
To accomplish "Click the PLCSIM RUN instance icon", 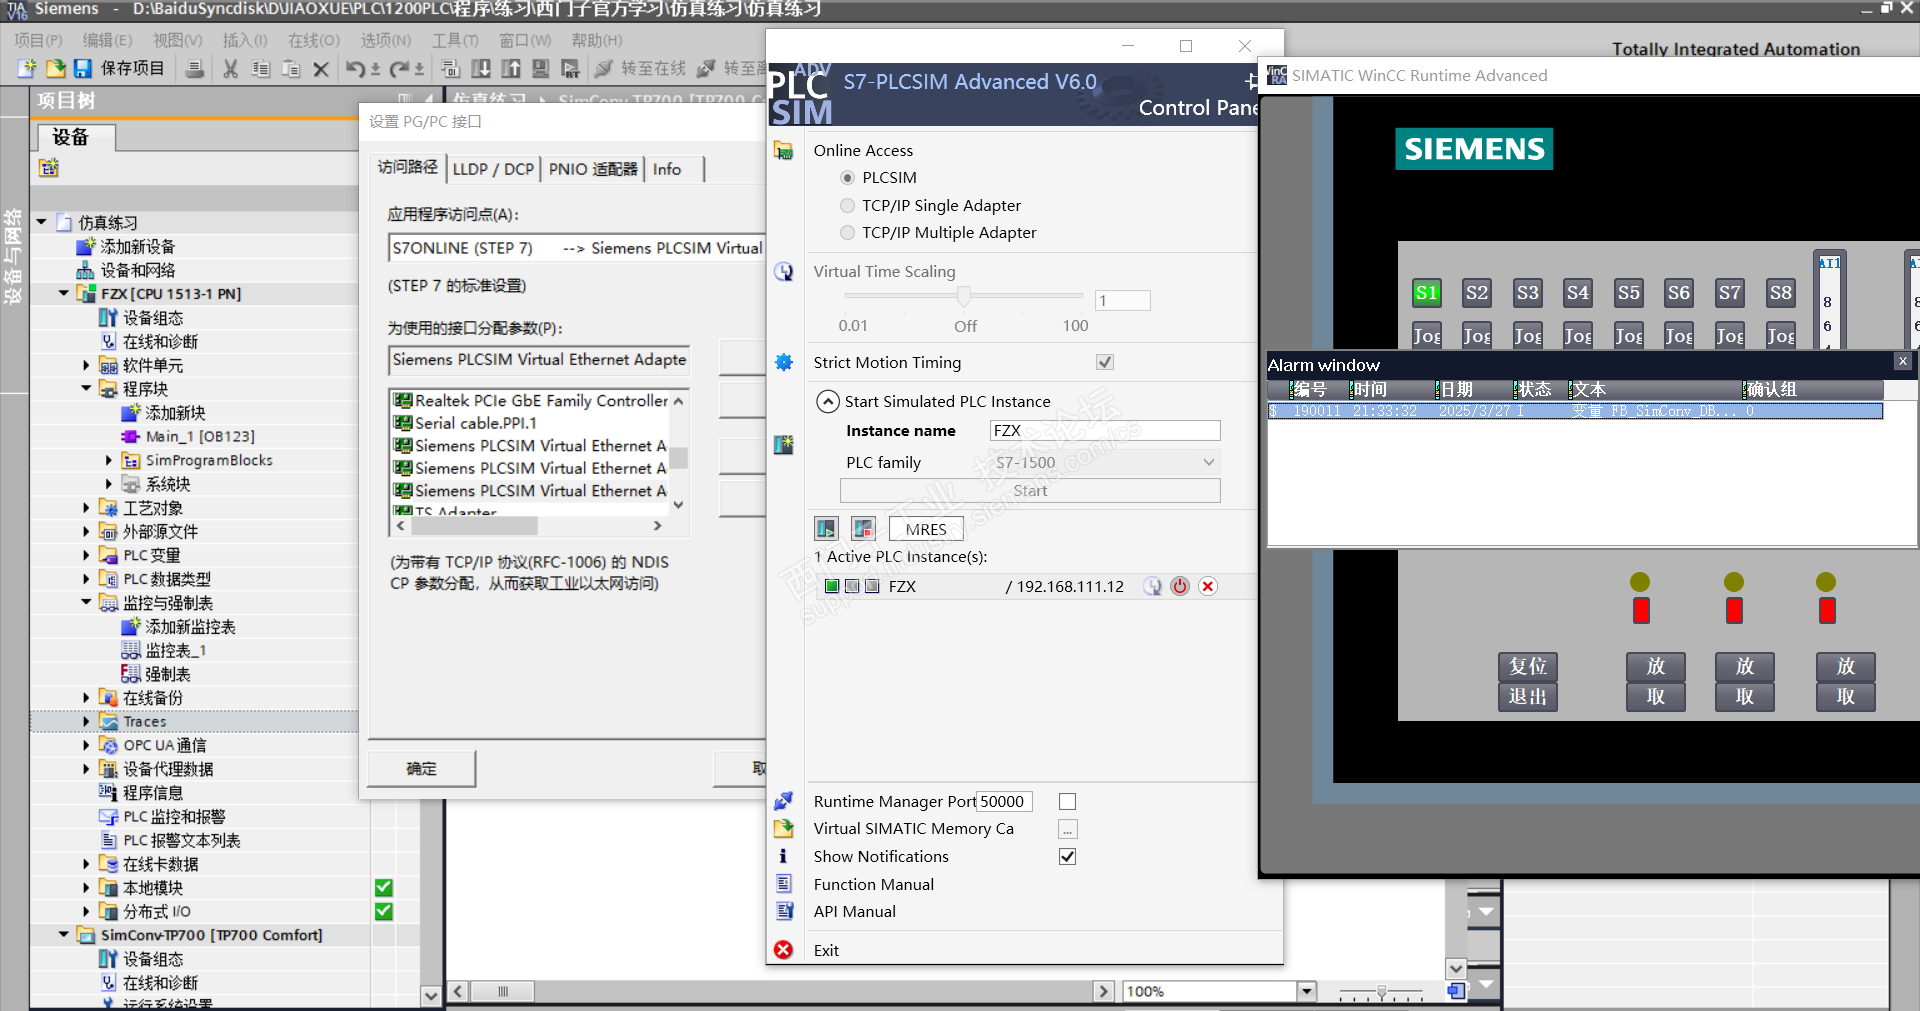I will 826,528.
